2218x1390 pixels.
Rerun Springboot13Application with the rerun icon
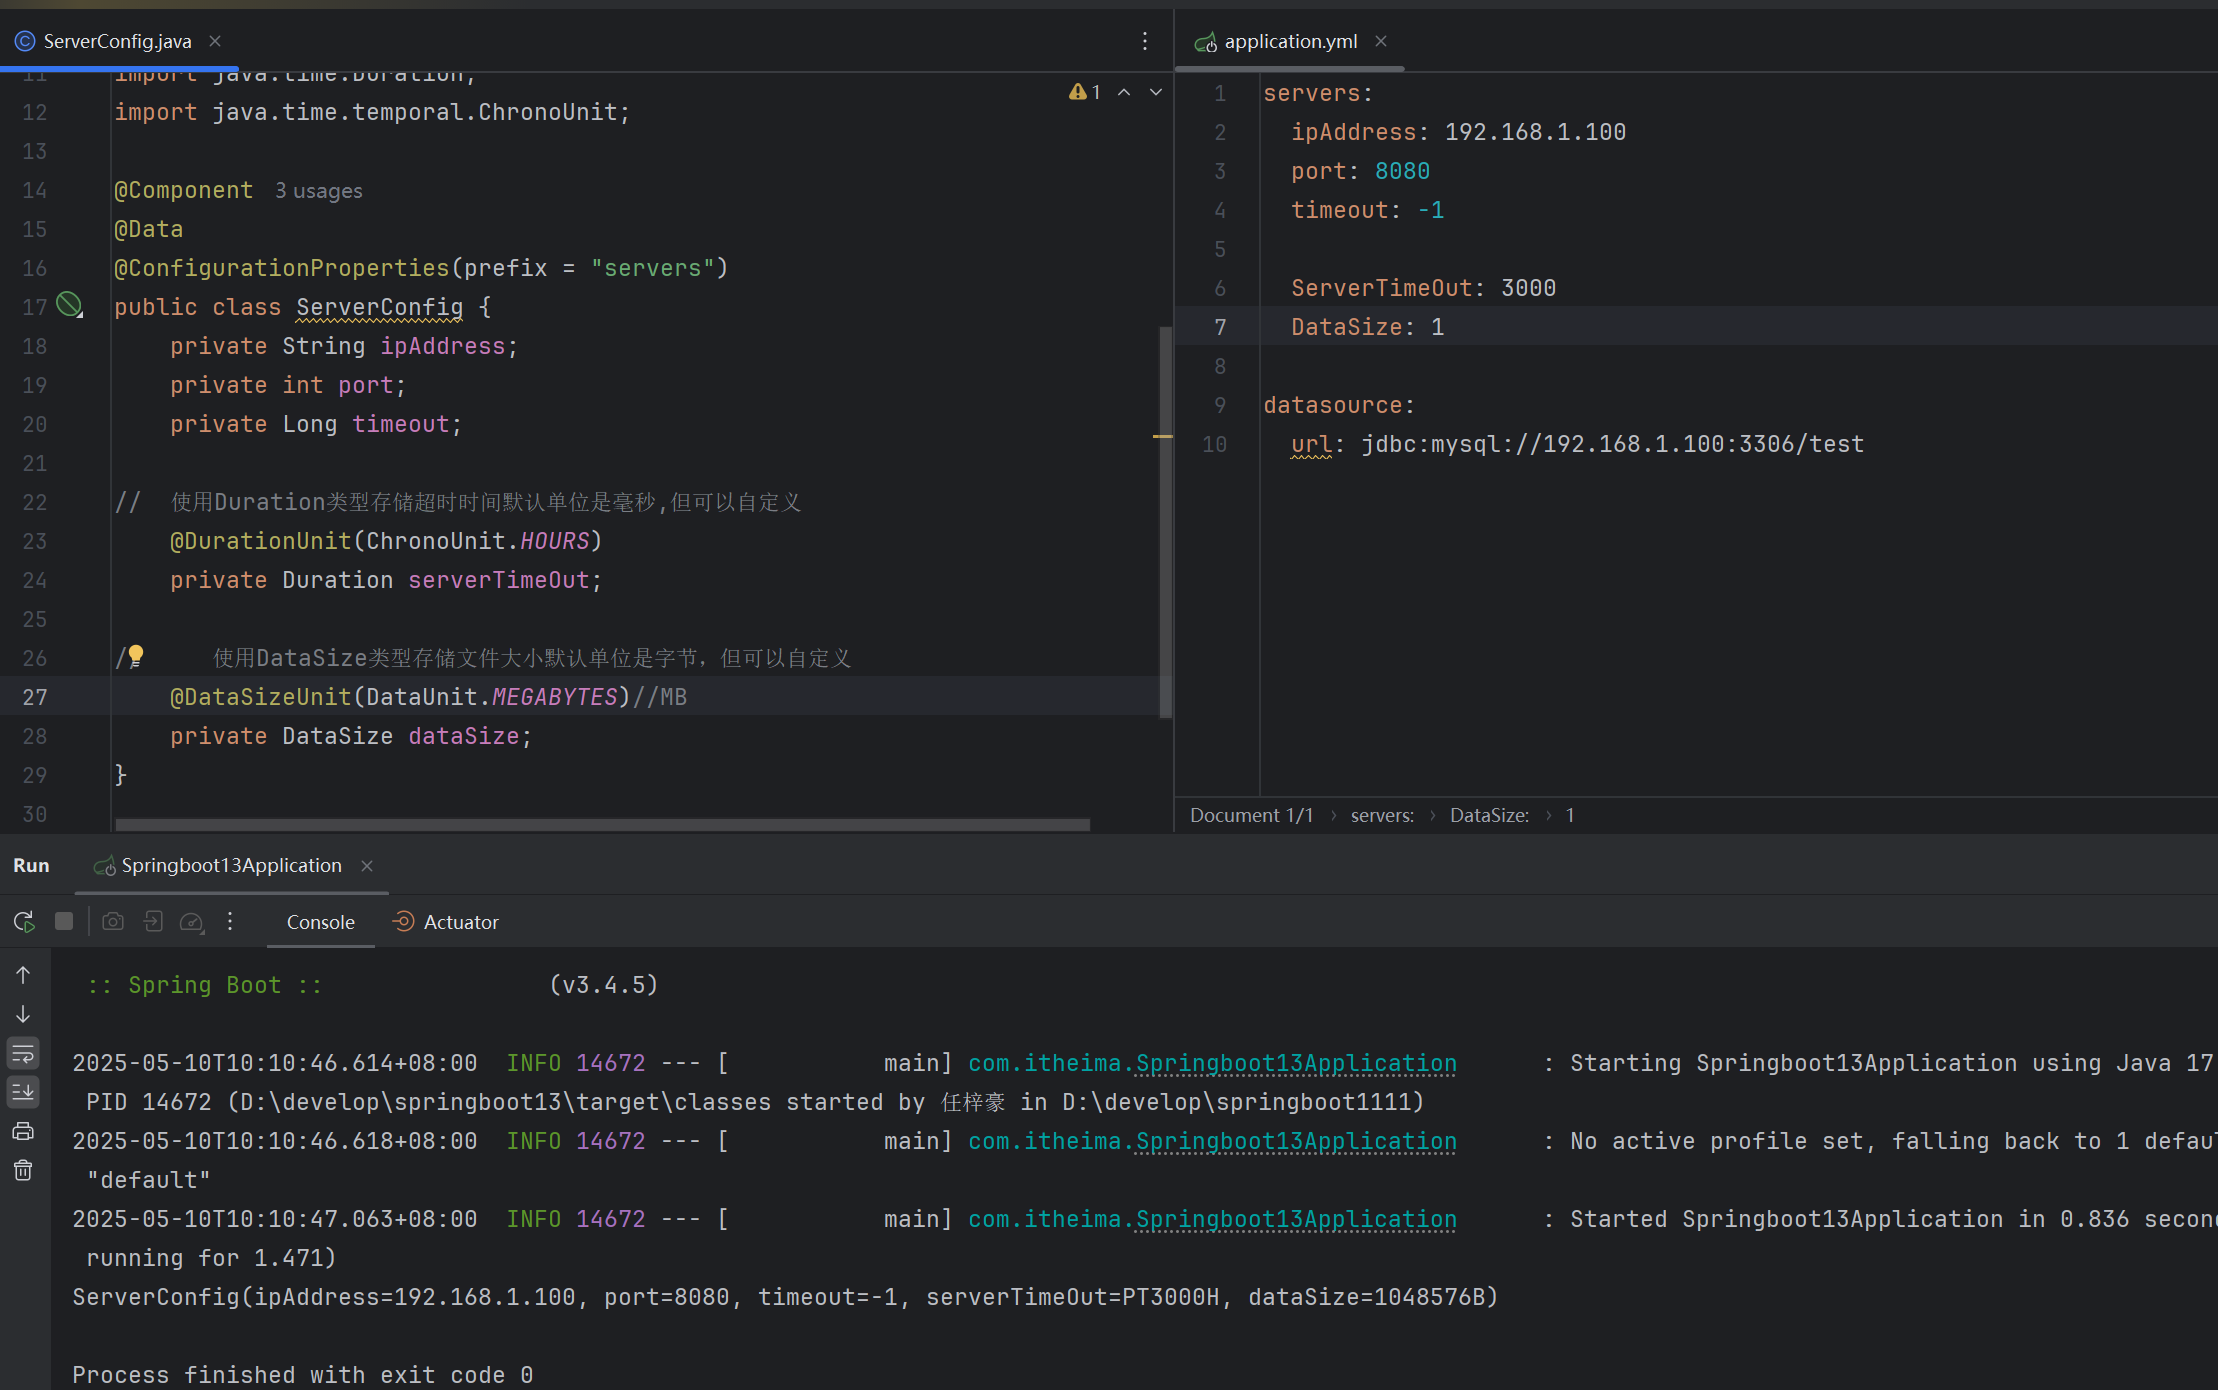24,922
